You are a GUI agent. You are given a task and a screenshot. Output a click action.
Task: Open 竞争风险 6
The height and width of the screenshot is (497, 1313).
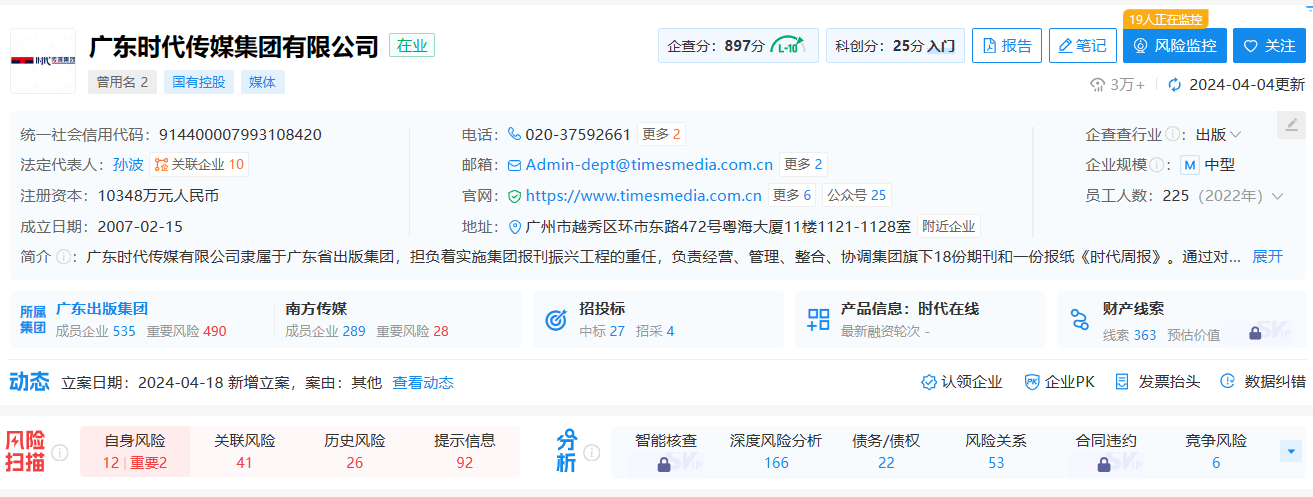click(1216, 451)
